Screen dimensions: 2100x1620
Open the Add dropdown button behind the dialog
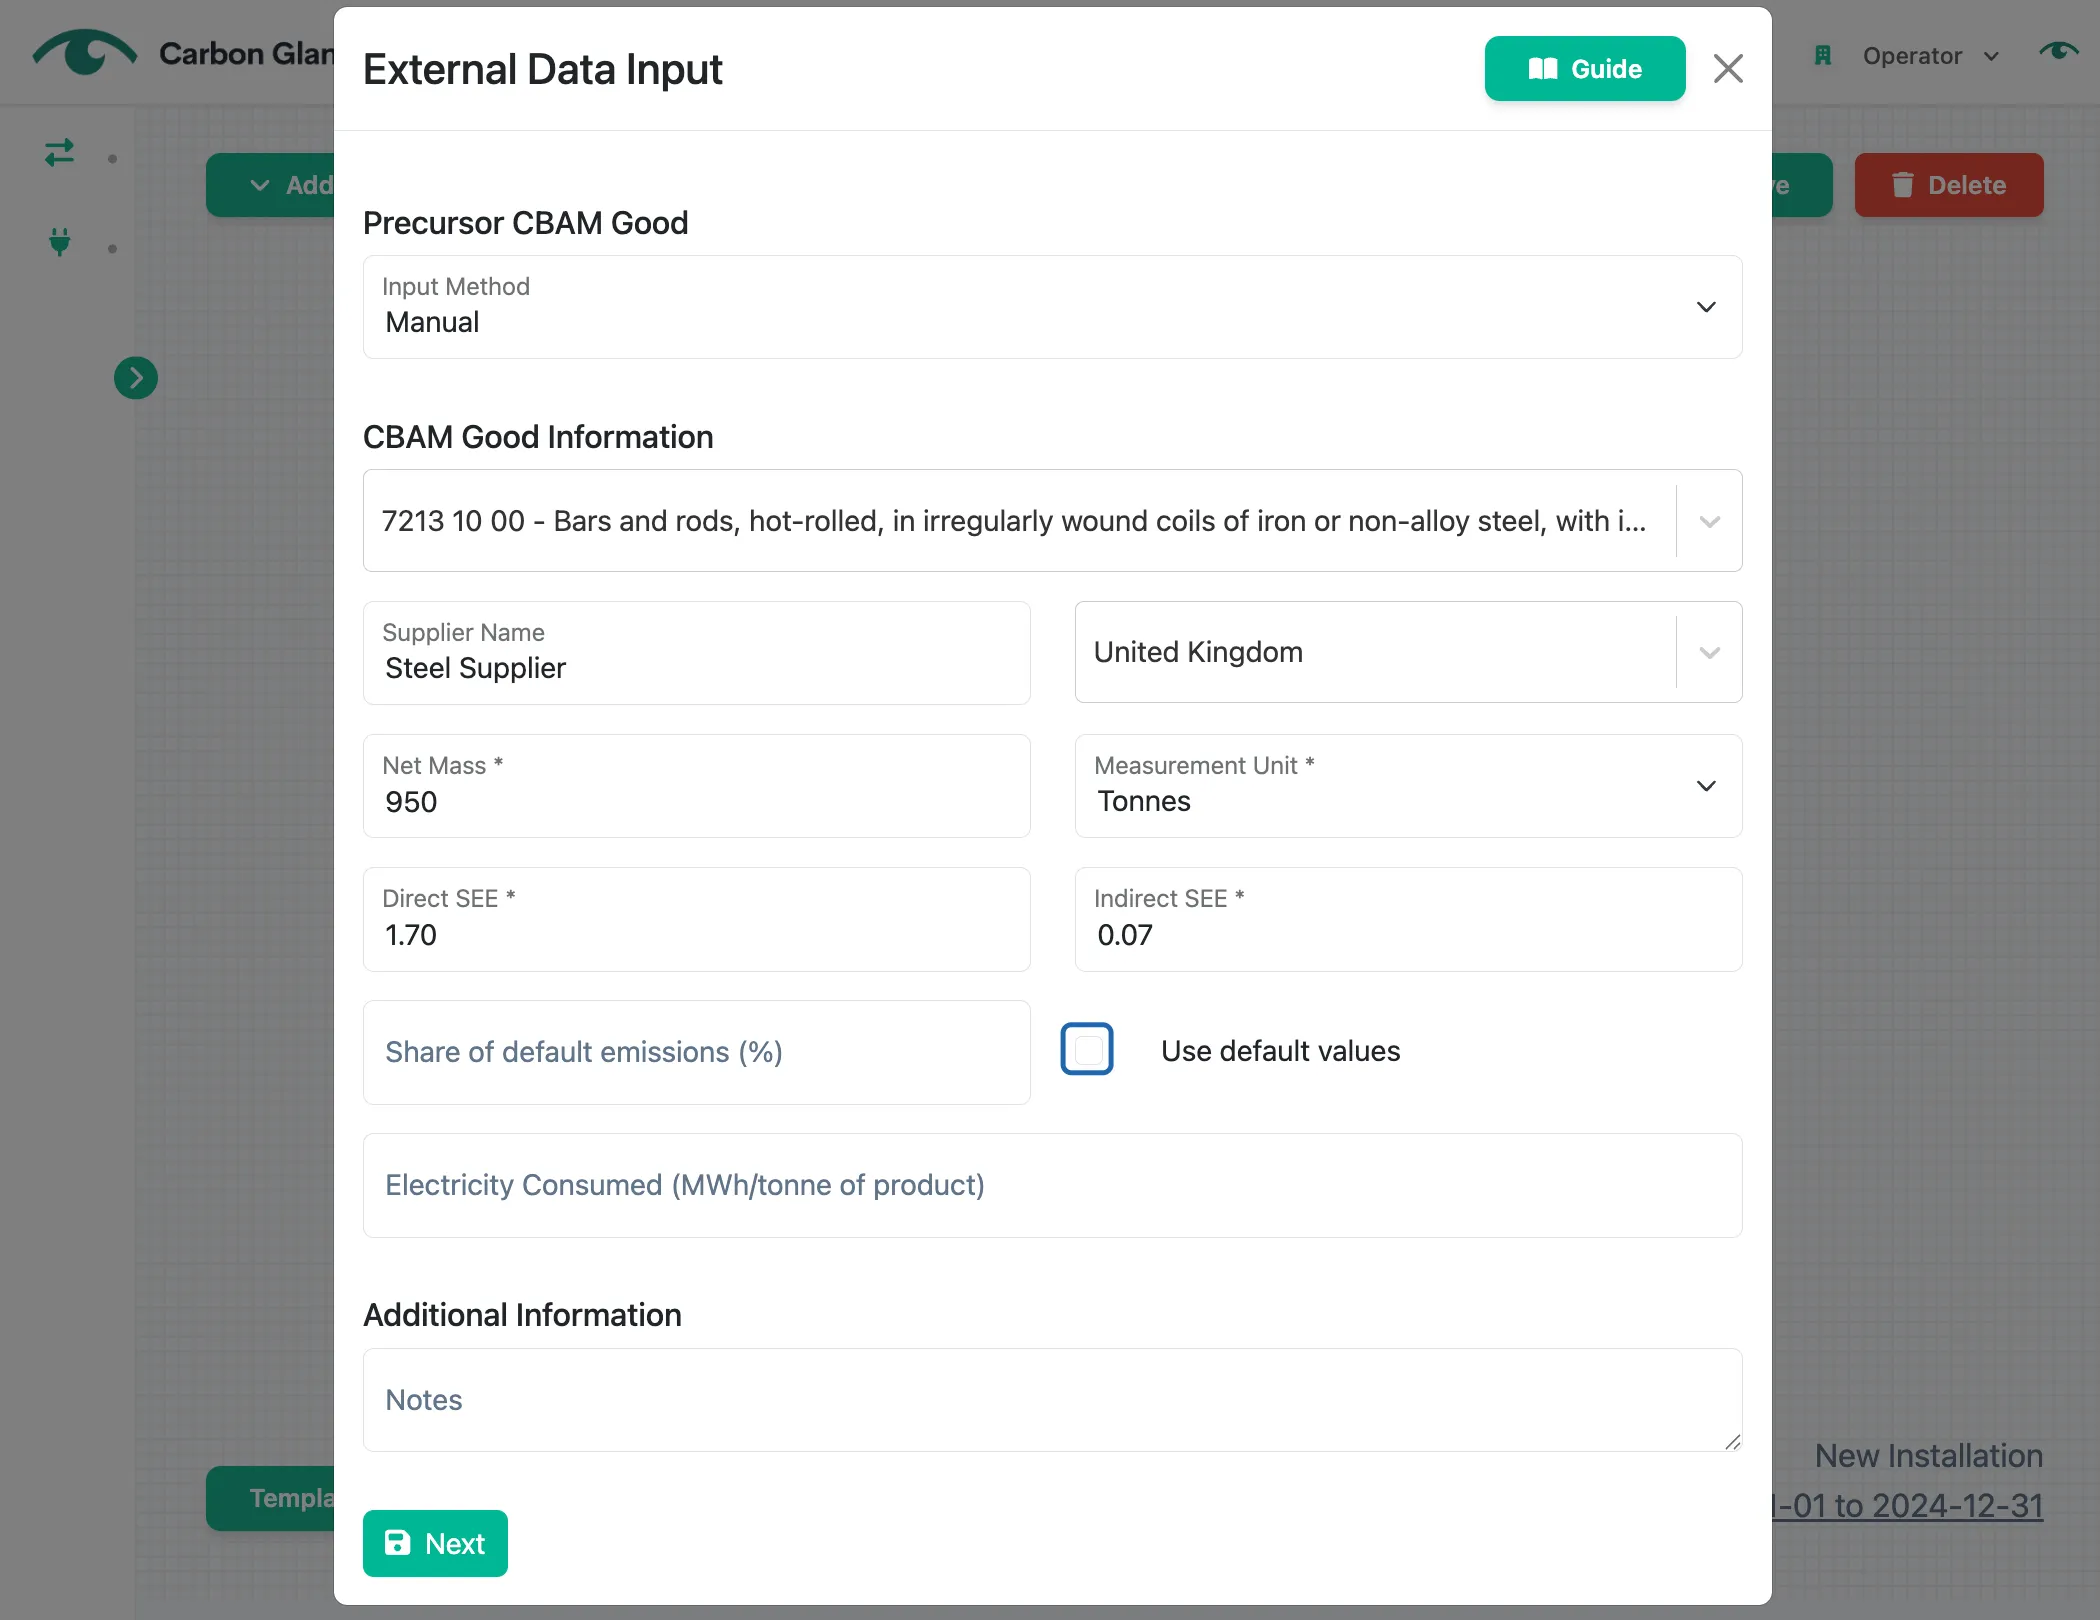270,185
